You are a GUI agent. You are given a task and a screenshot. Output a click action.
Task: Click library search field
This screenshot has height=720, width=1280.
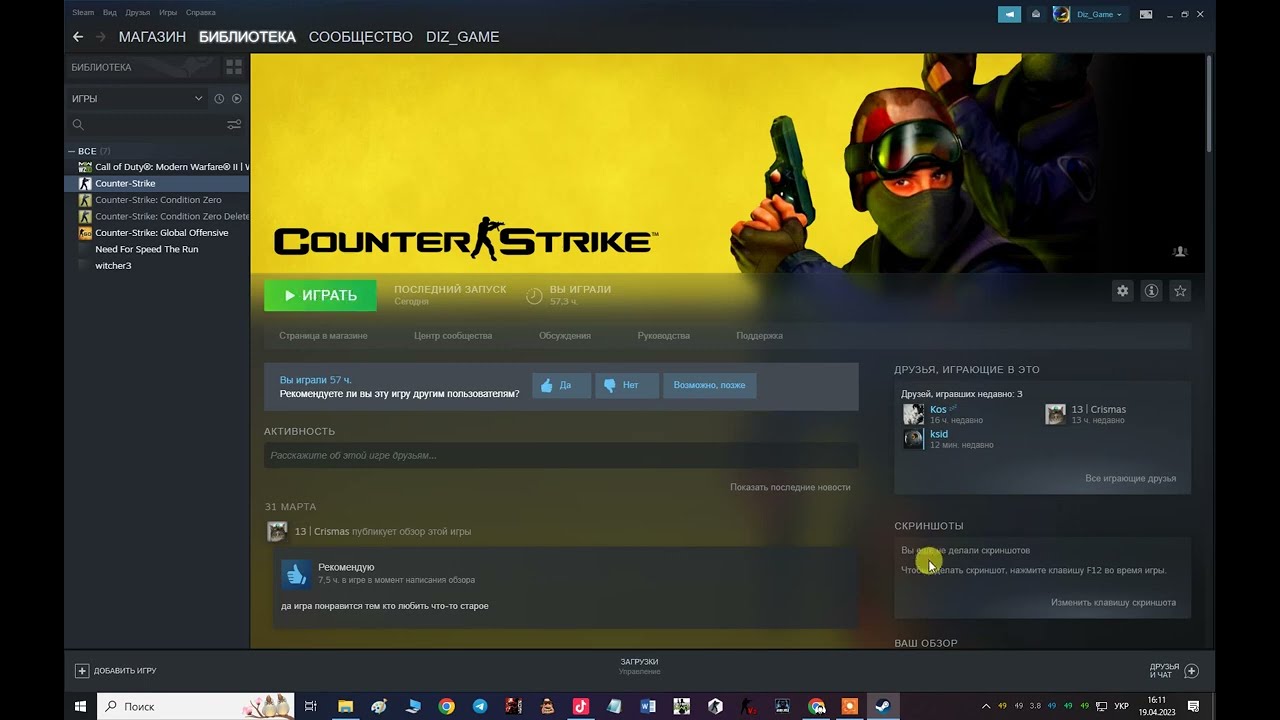point(145,125)
